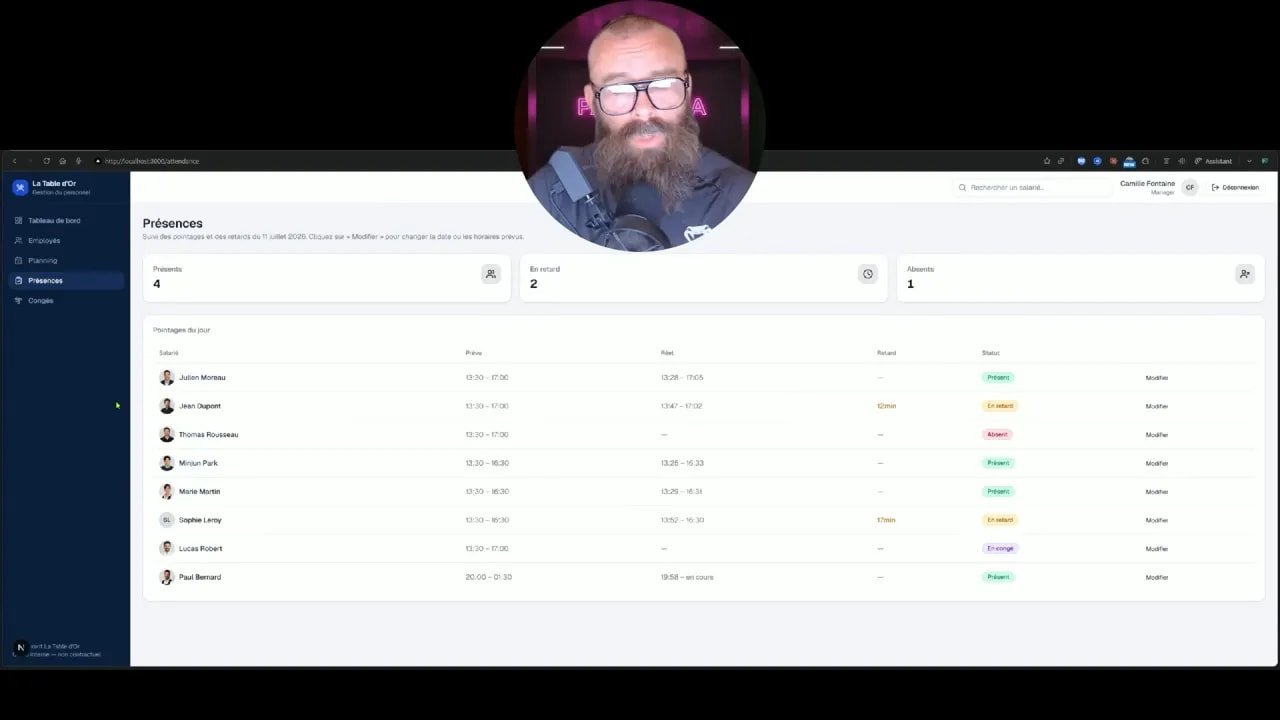Open the Assistant button in browser toolbar
This screenshot has height=720, width=1280.
pos(1214,161)
